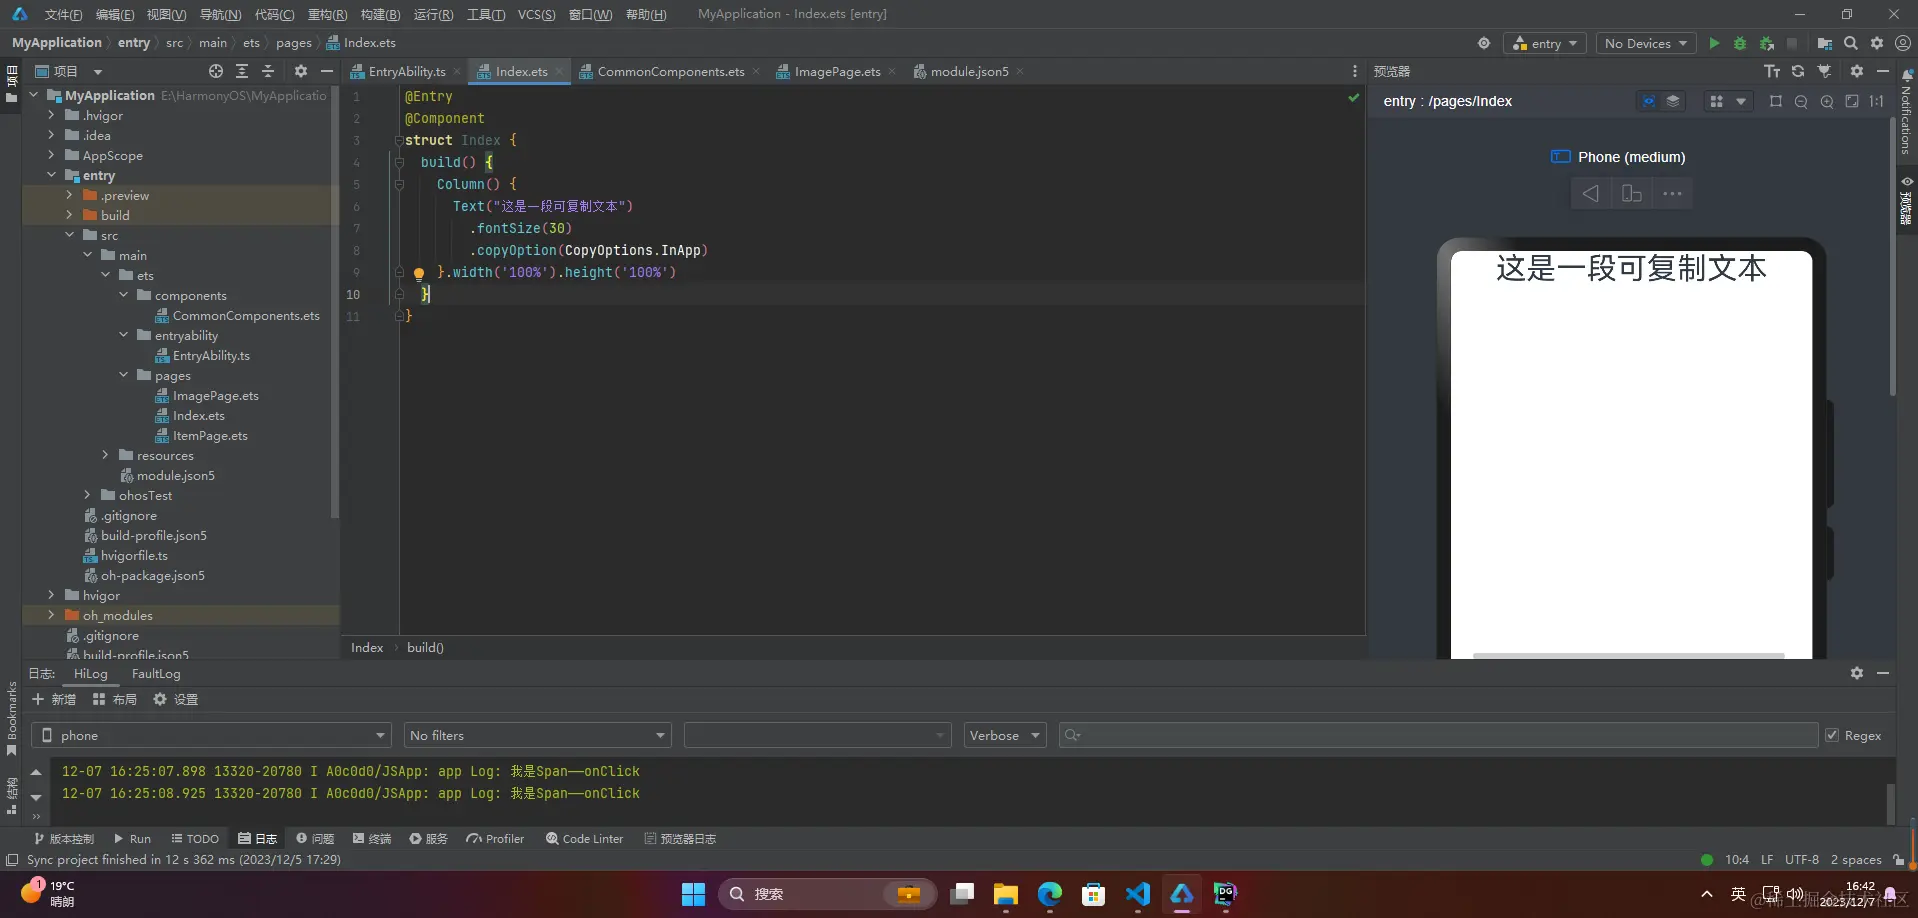
Task: Open No filters dropdown in HiLog
Action: click(x=537, y=735)
